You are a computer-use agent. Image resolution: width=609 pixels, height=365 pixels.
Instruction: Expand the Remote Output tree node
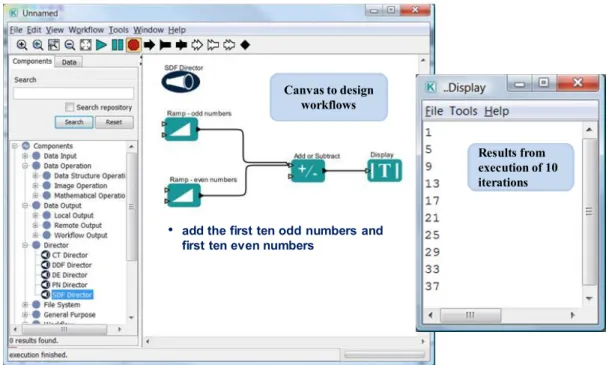pyautogui.click(x=35, y=225)
